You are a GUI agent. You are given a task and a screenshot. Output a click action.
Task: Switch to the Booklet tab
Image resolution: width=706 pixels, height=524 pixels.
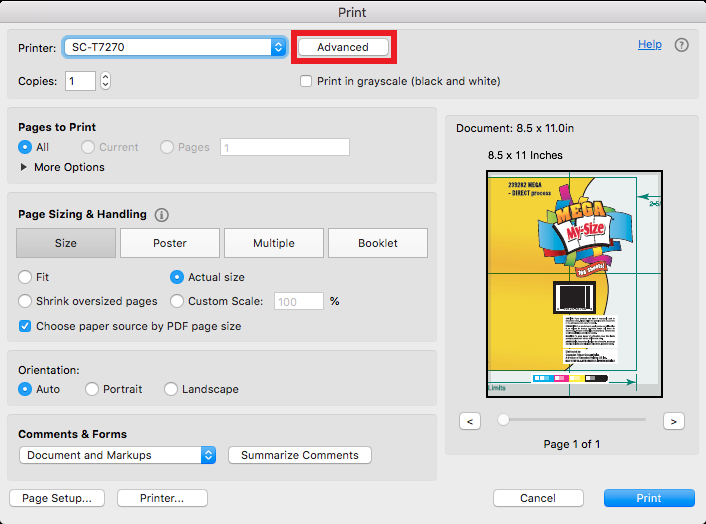(378, 243)
